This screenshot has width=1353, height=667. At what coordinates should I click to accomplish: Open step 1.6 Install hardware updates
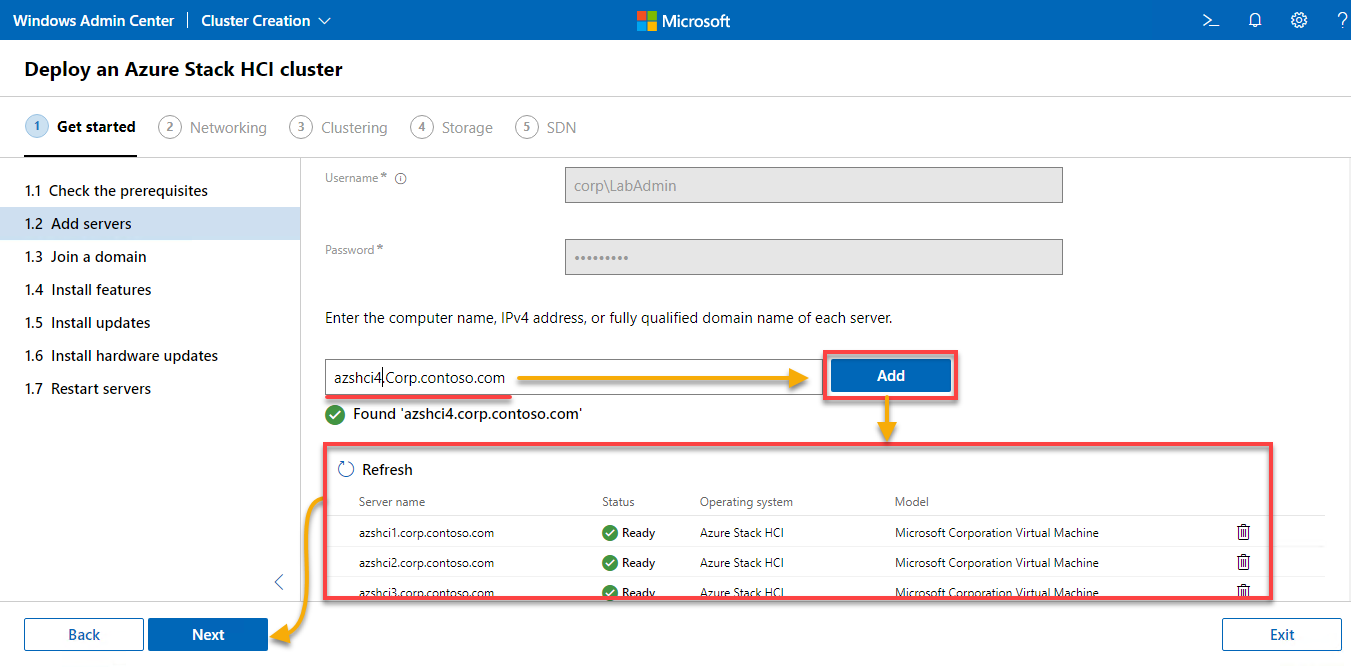click(x=150, y=356)
